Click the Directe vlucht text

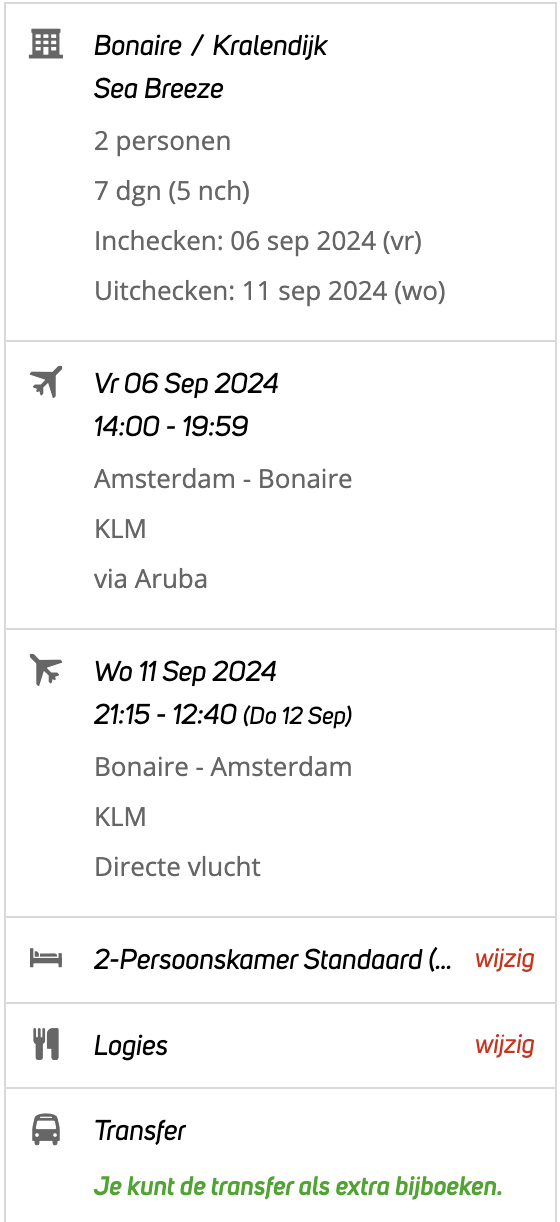tap(177, 867)
